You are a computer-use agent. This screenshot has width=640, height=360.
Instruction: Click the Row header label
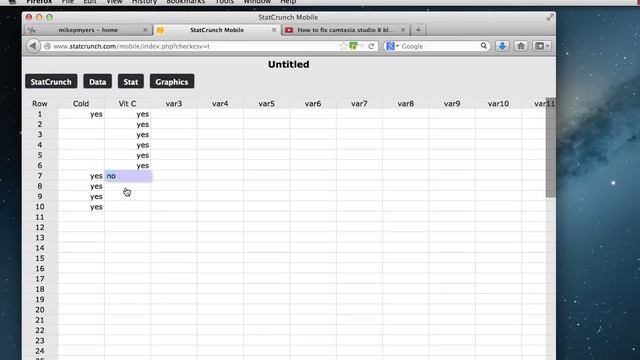[40, 104]
